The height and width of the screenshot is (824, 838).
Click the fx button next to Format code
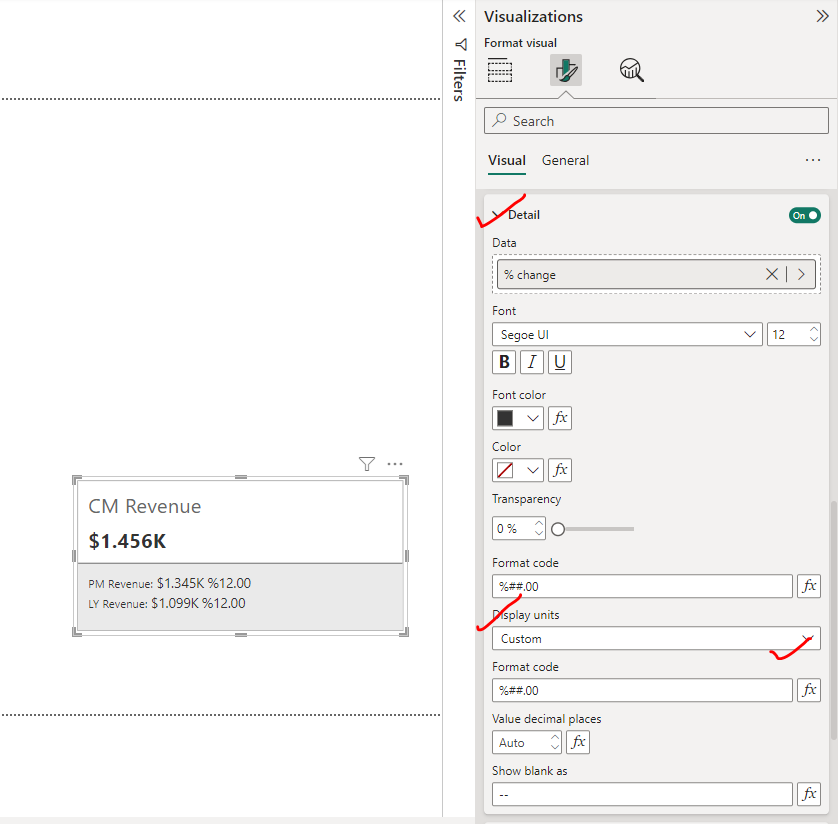point(809,586)
